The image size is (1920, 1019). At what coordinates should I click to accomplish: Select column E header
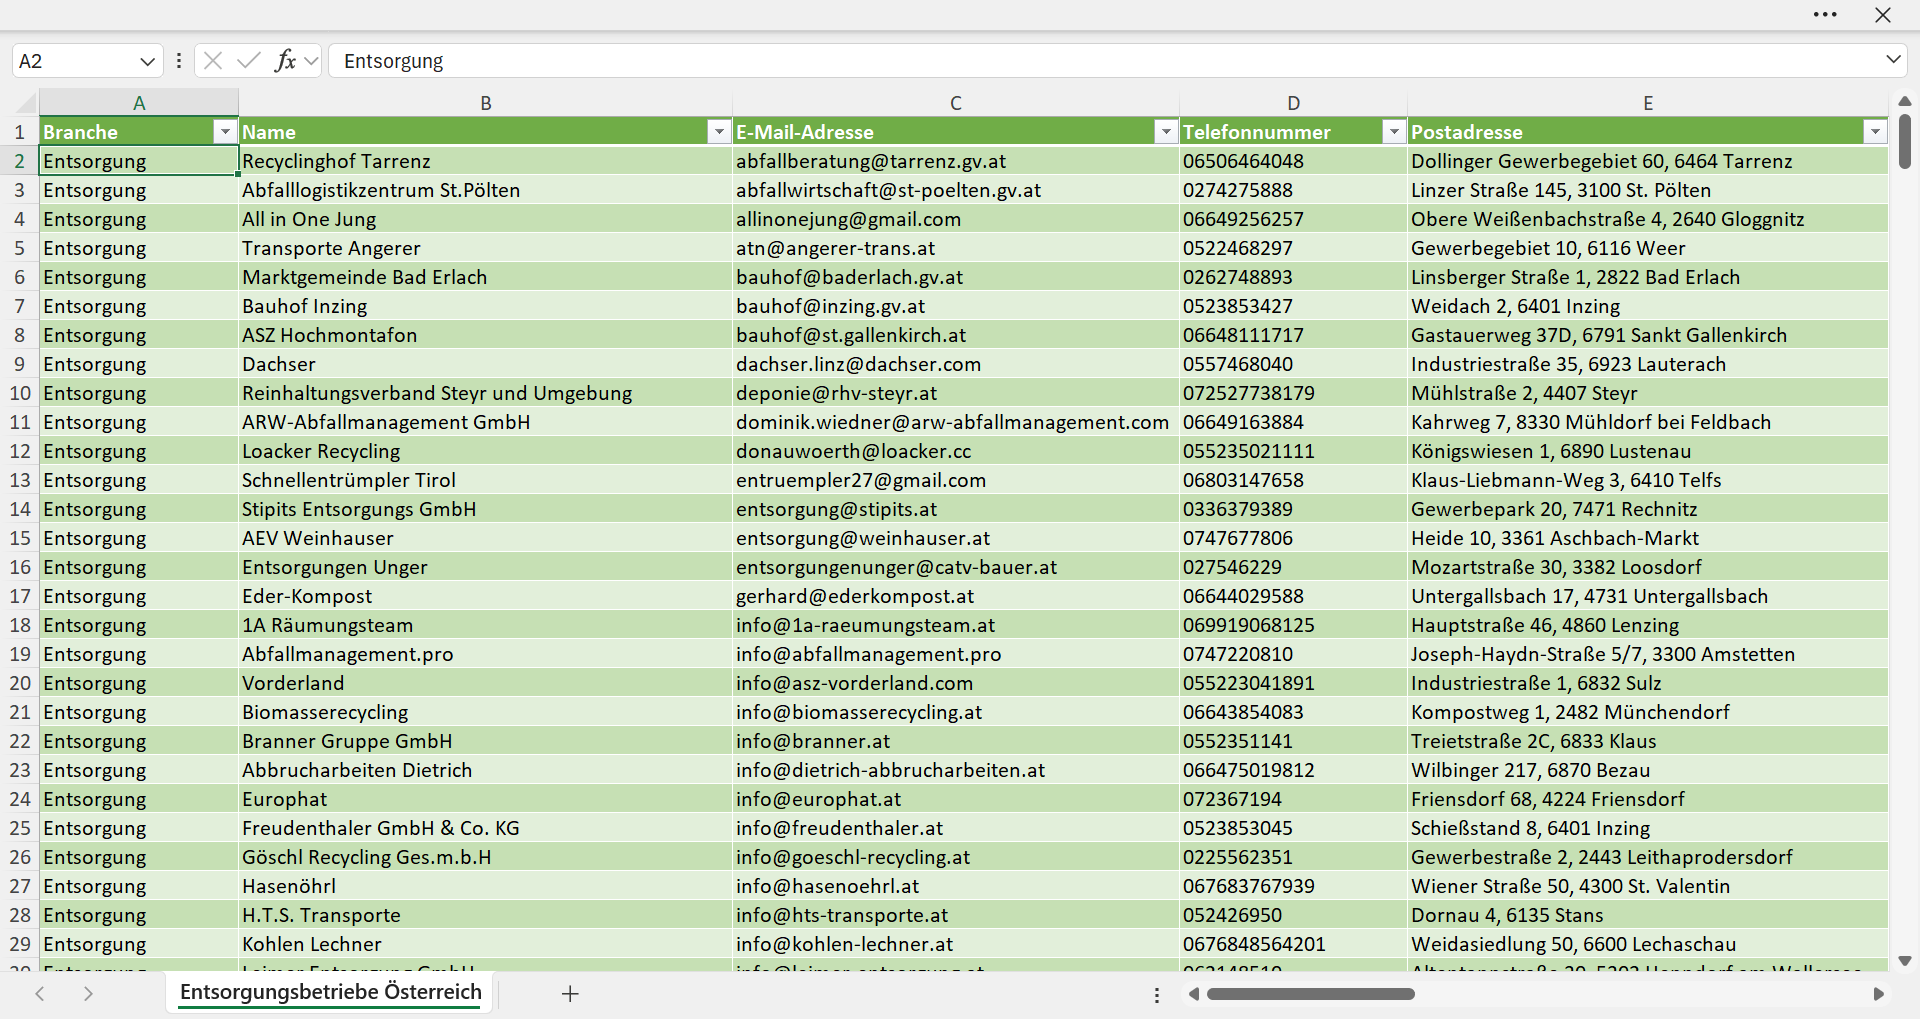pos(1648,103)
